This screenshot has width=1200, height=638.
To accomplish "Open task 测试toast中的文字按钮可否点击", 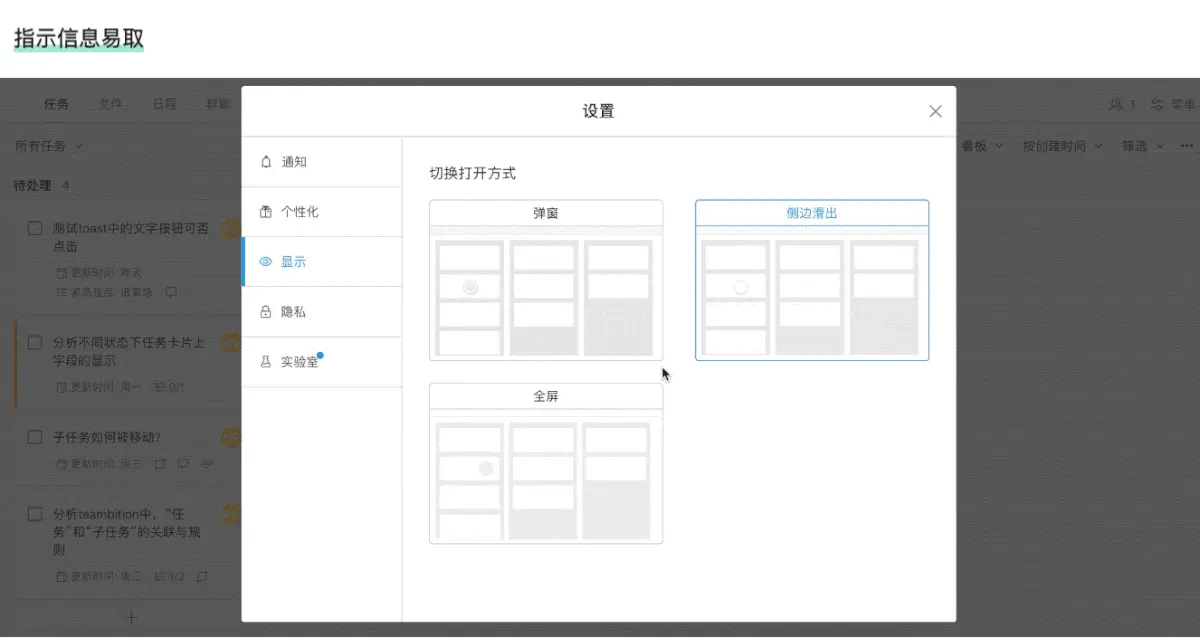I will pyautogui.click(x=131, y=237).
